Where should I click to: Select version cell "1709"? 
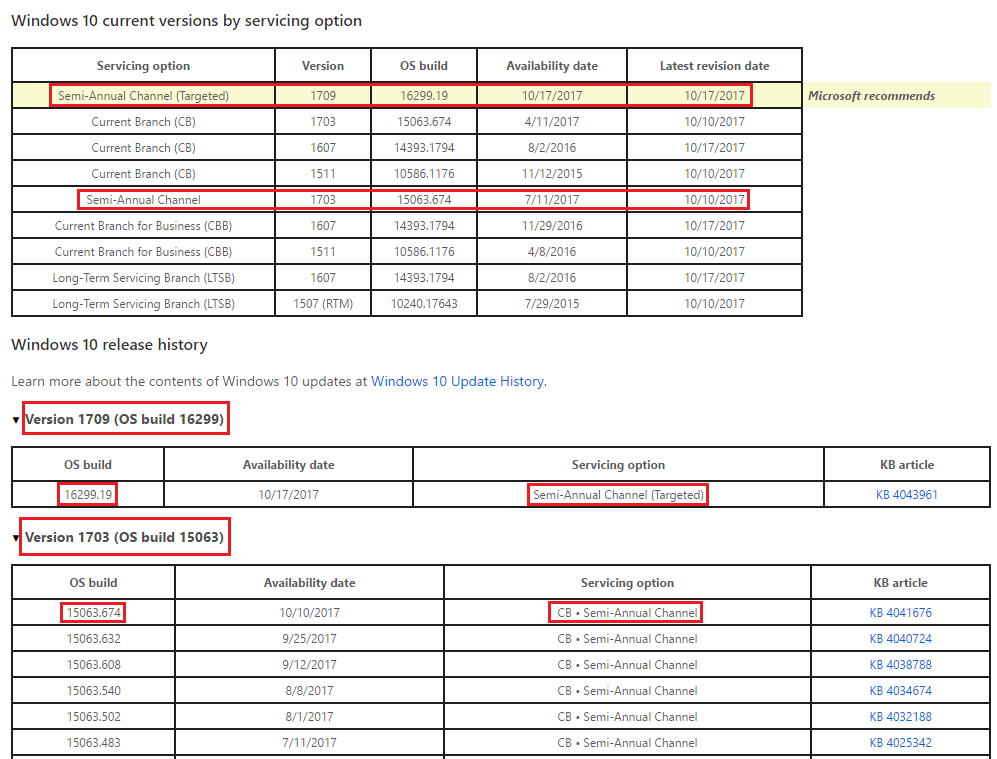pos(322,96)
